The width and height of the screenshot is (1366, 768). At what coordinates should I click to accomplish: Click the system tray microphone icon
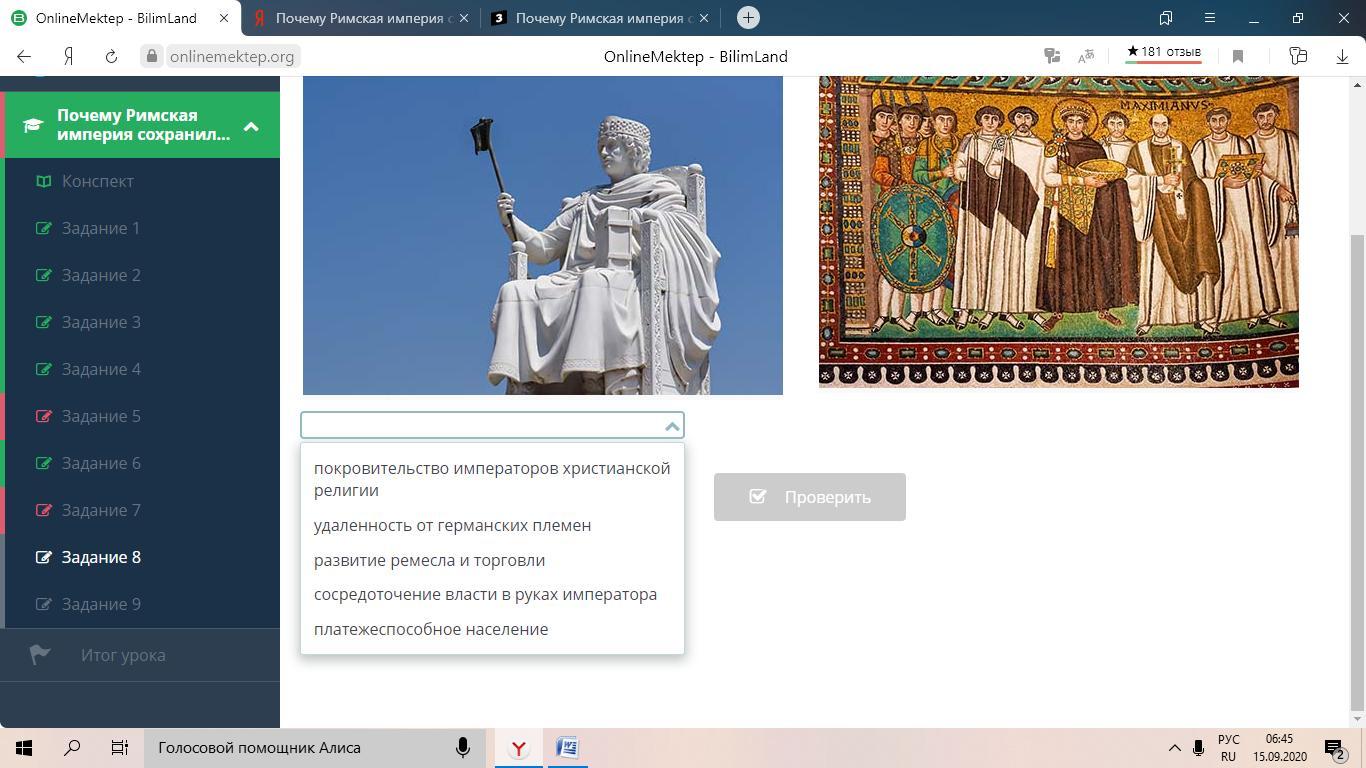coord(1199,748)
